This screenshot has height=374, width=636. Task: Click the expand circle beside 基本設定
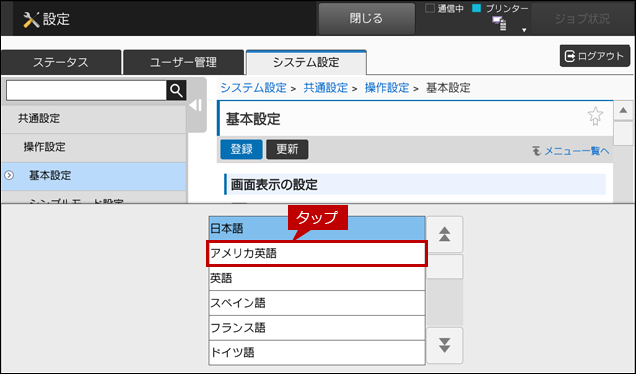point(9,175)
